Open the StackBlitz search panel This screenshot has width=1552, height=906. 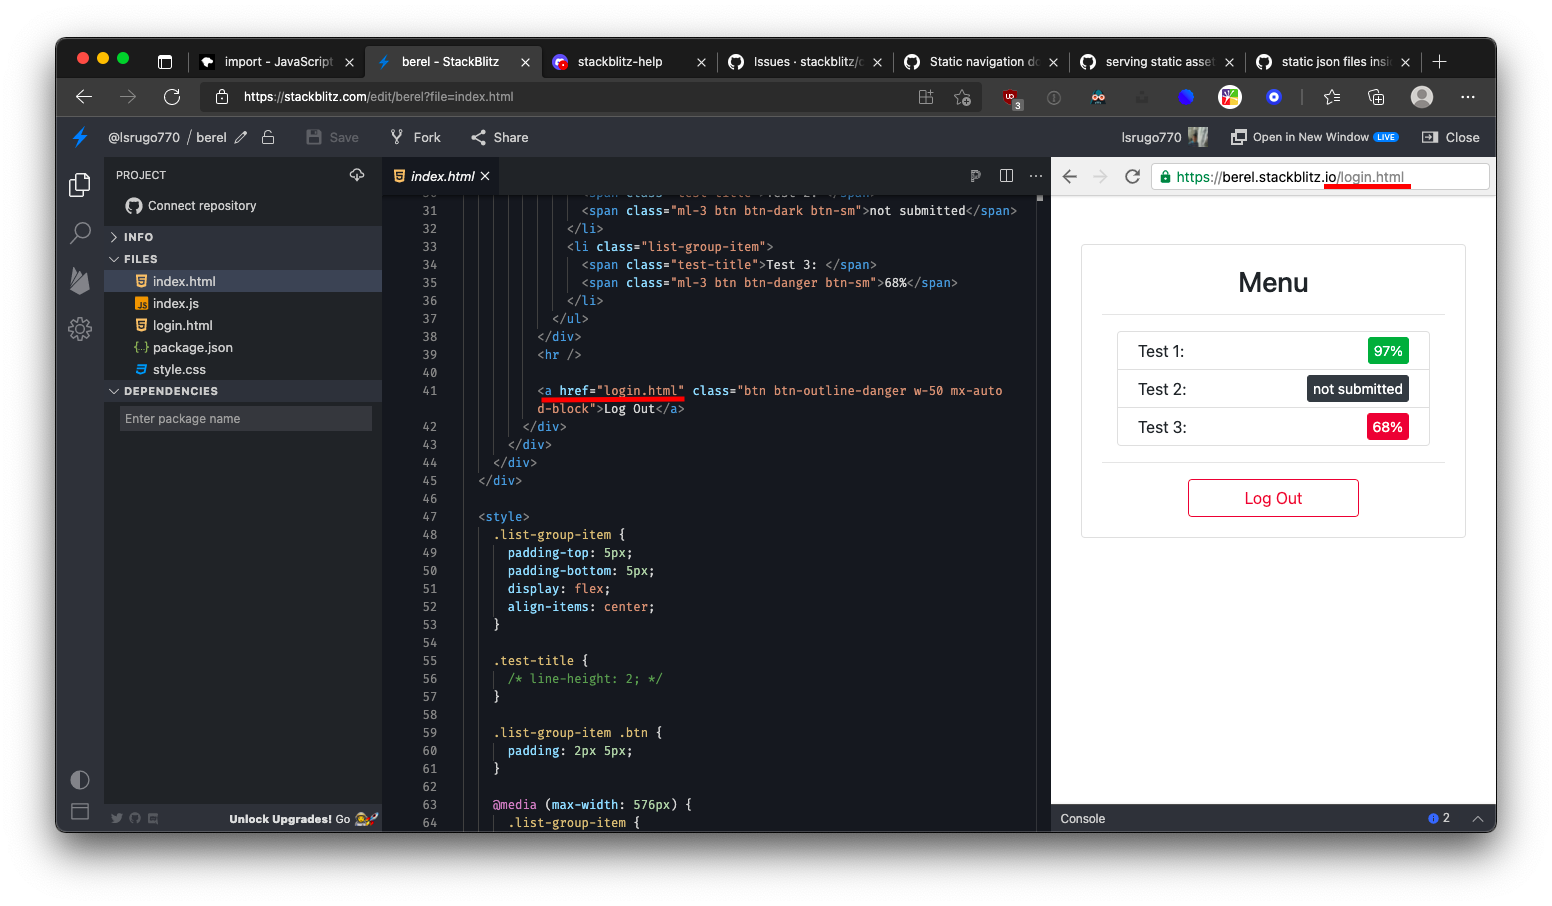tap(80, 233)
